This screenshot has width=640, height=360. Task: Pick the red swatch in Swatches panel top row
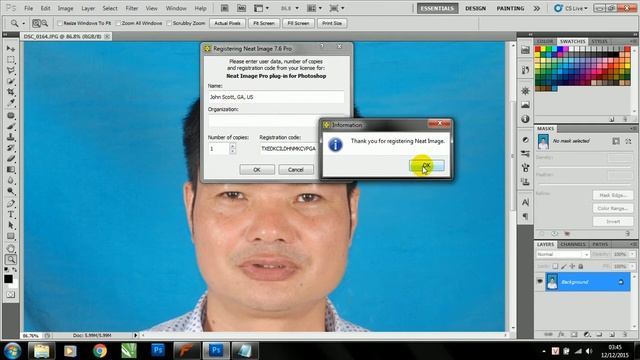pos(538,49)
